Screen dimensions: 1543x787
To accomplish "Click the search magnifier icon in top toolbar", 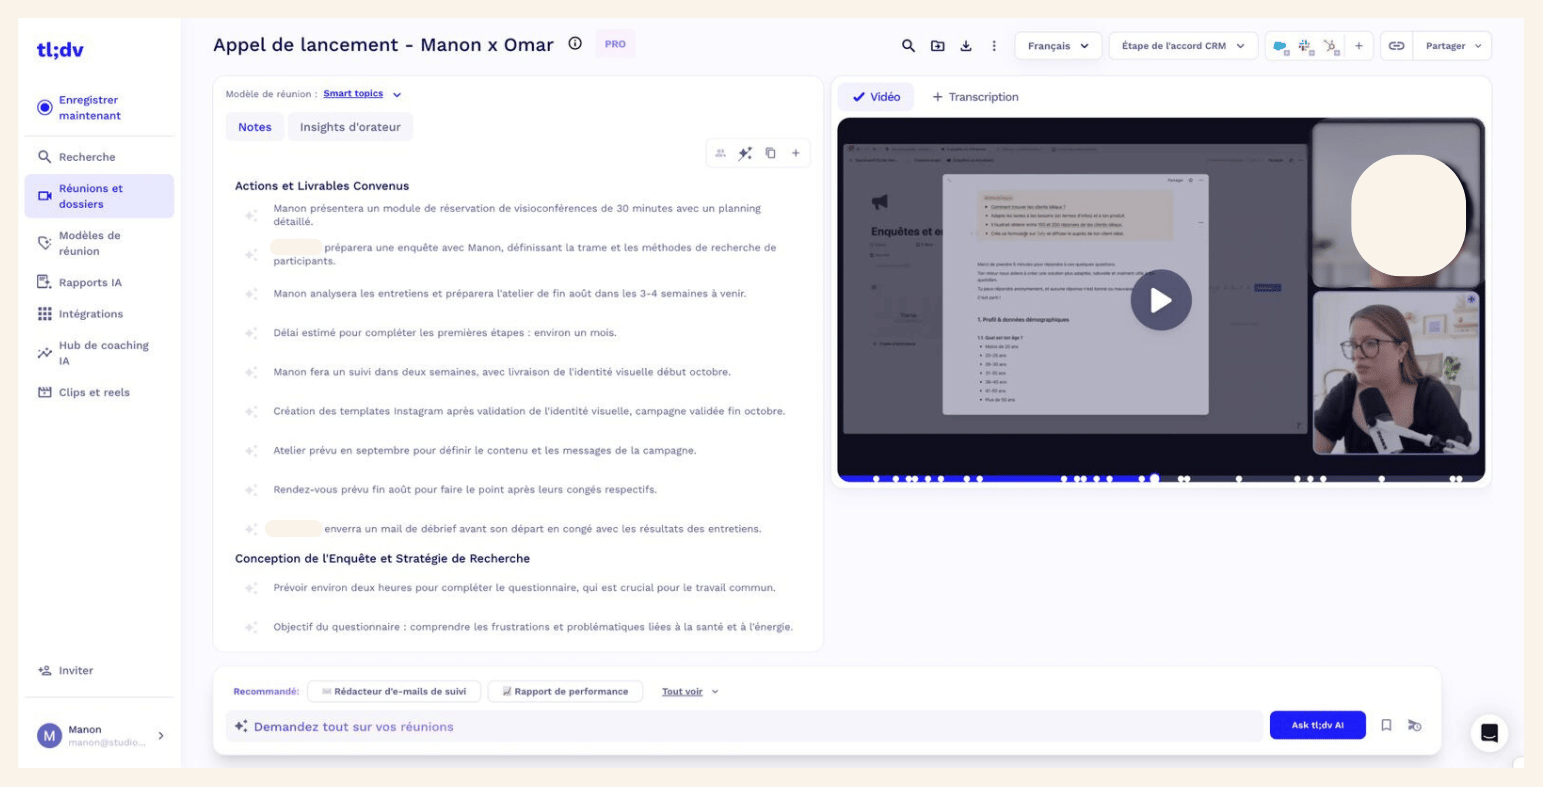I will pos(908,46).
